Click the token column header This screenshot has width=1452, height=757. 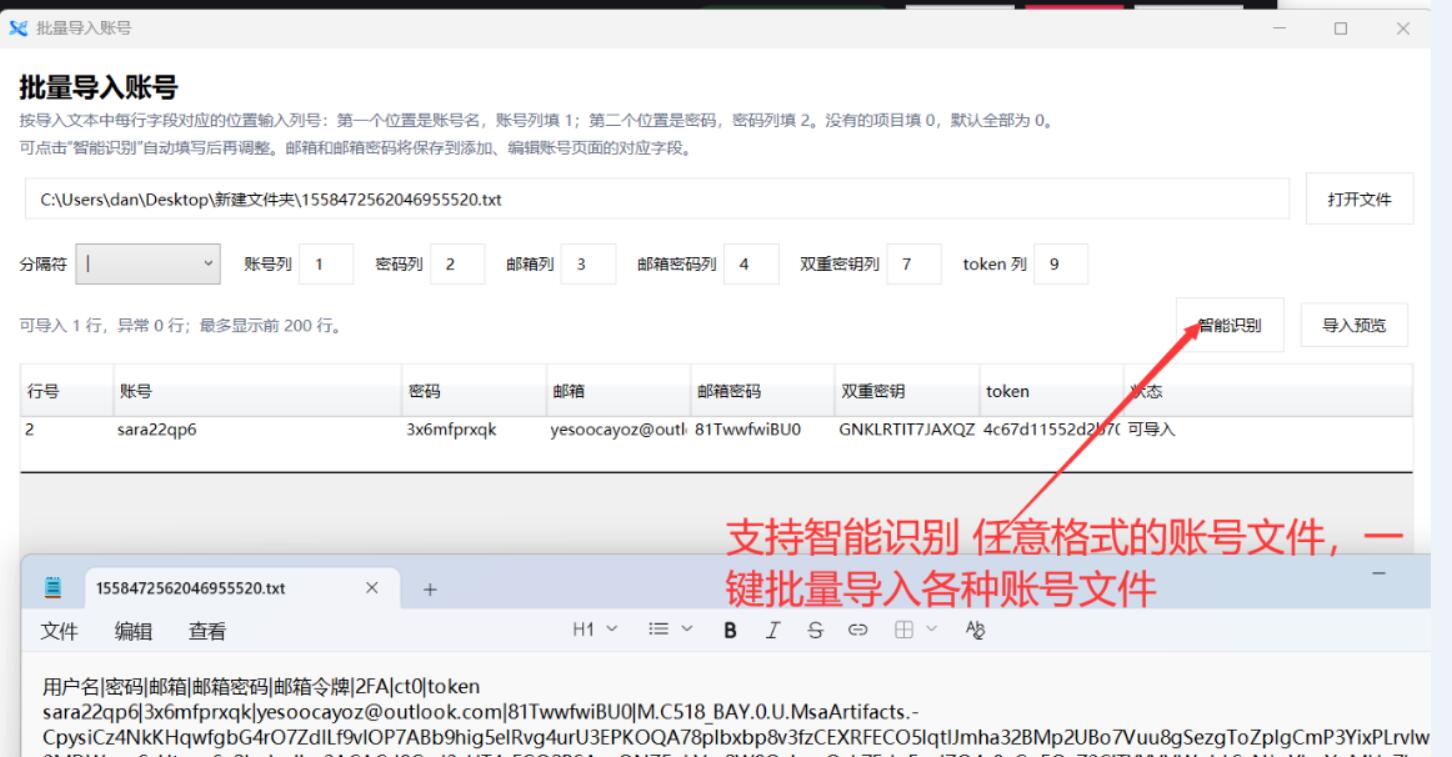click(1050, 391)
